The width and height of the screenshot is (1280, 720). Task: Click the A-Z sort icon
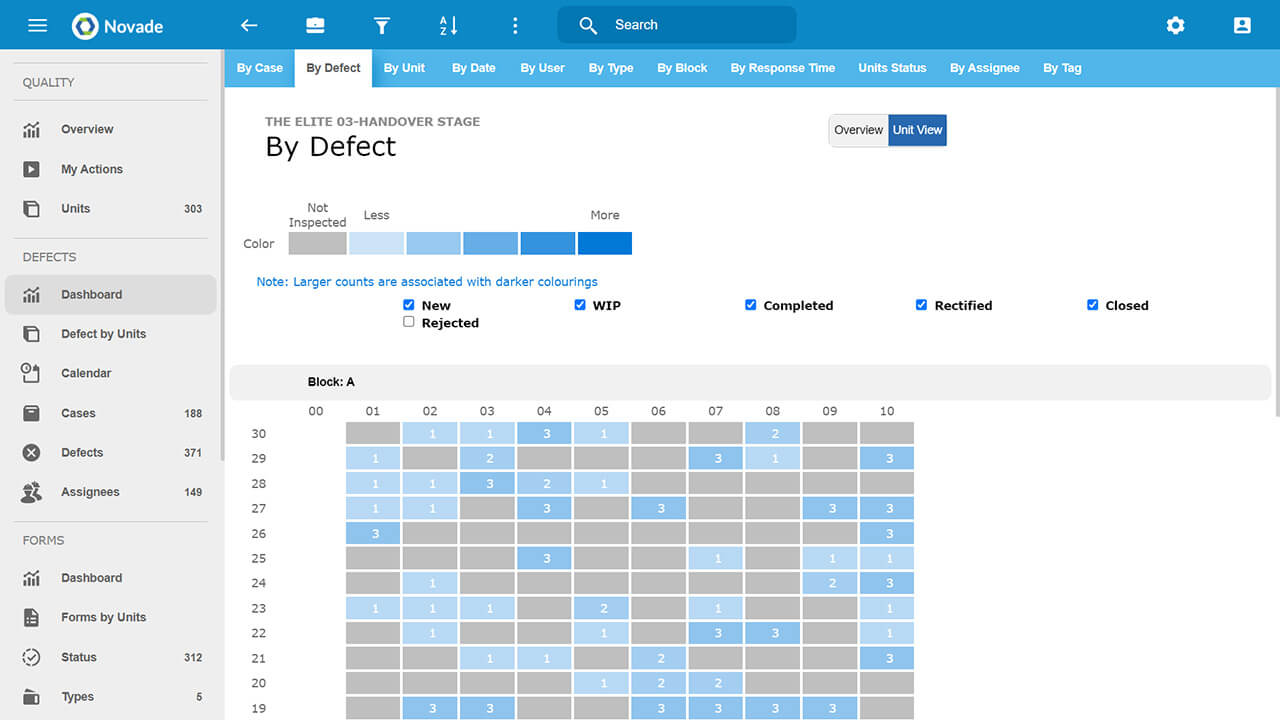[448, 26]
